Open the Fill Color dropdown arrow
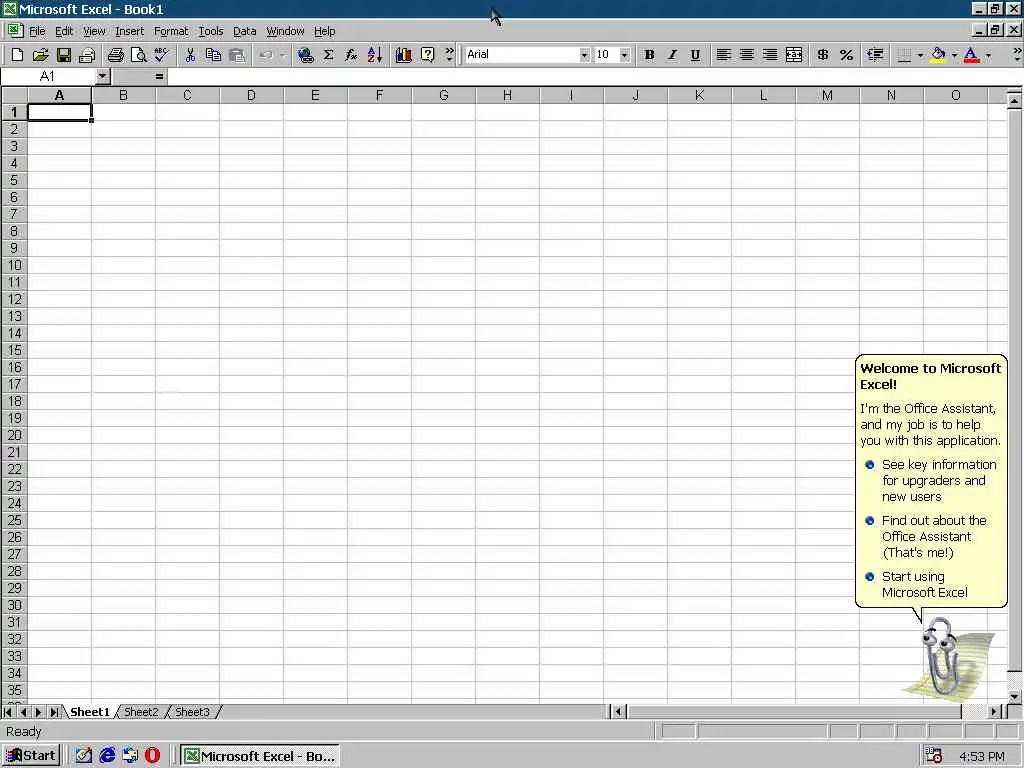1024x768 pixels. (x=954, y=56)
